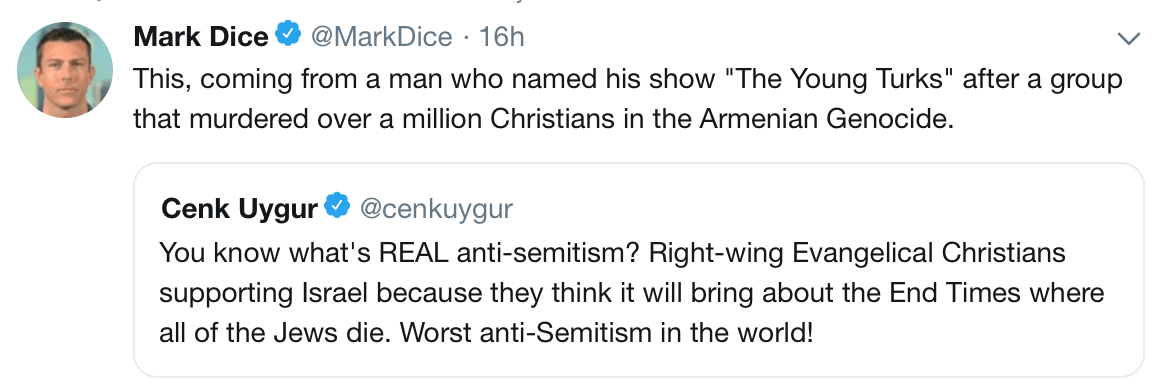1158x390 pixels.
Task: Click "all of the Jews die" in quote
Action: pyautogui.click(x=276, y=334)
